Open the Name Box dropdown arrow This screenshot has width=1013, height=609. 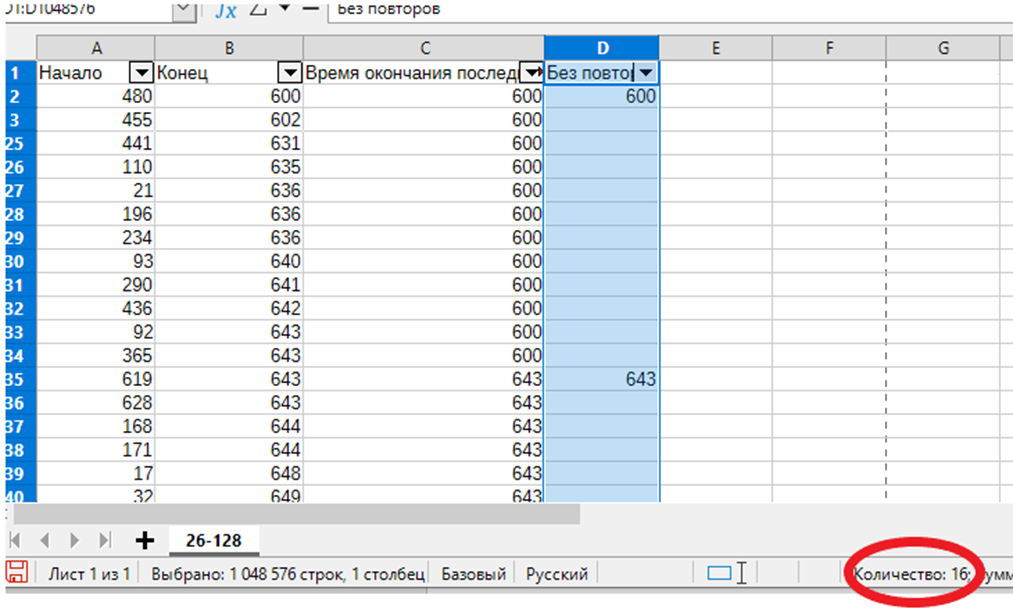click(x=185, y=10)
